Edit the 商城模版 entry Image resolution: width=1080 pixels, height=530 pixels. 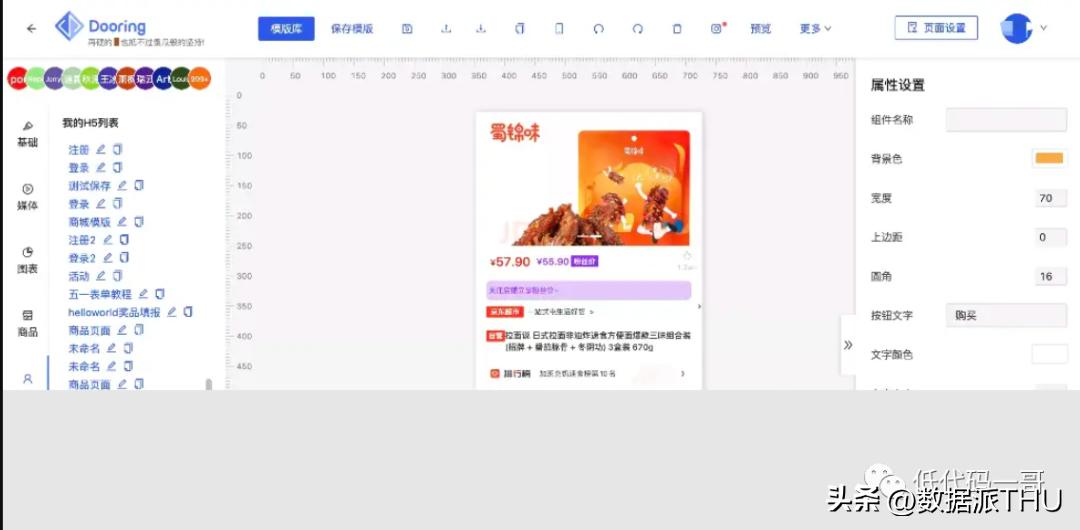pos(123,221)
